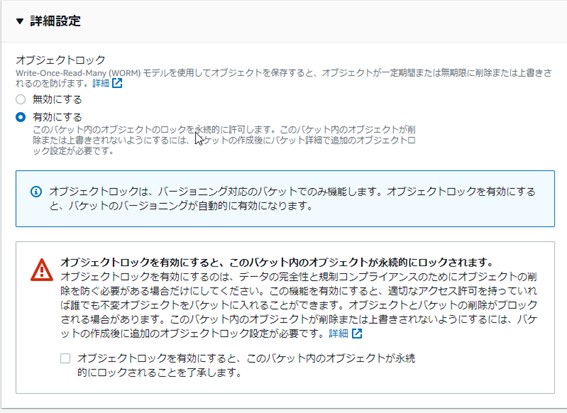Click the blue notice text about バージョニング
The image size is (567, 413).
[x=292, y=199]
